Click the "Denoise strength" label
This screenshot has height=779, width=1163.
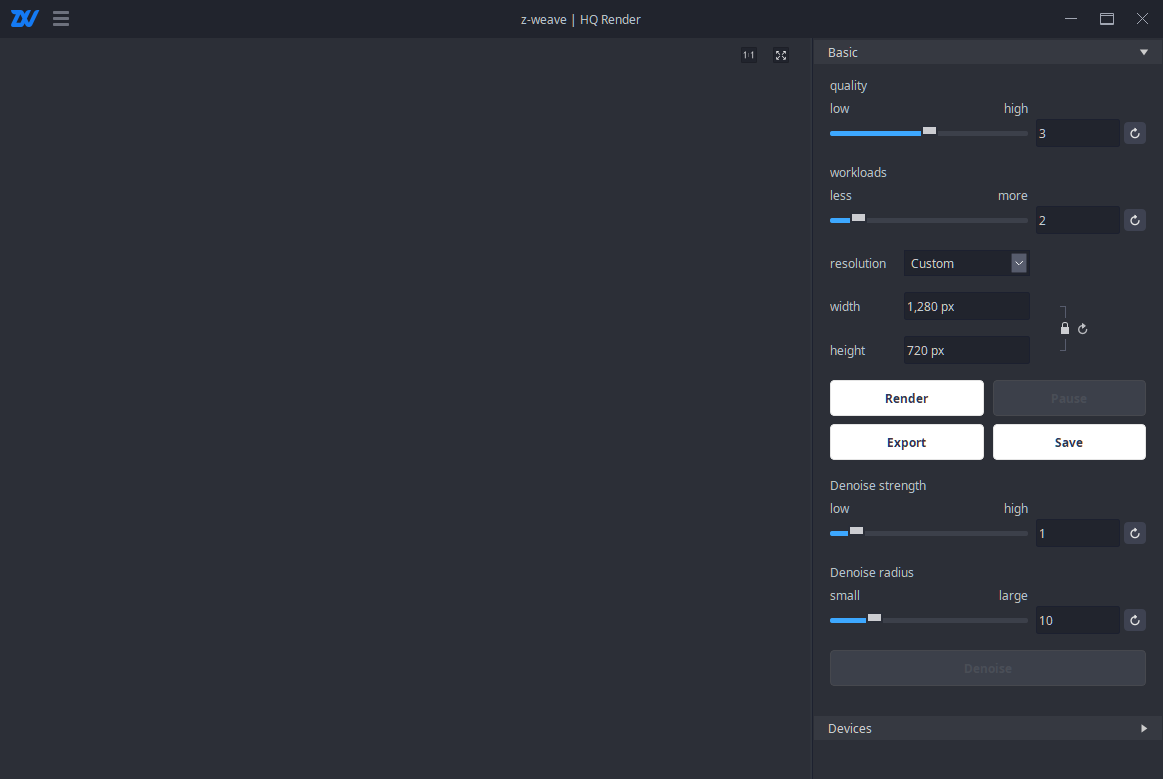[x=877, y=485]
